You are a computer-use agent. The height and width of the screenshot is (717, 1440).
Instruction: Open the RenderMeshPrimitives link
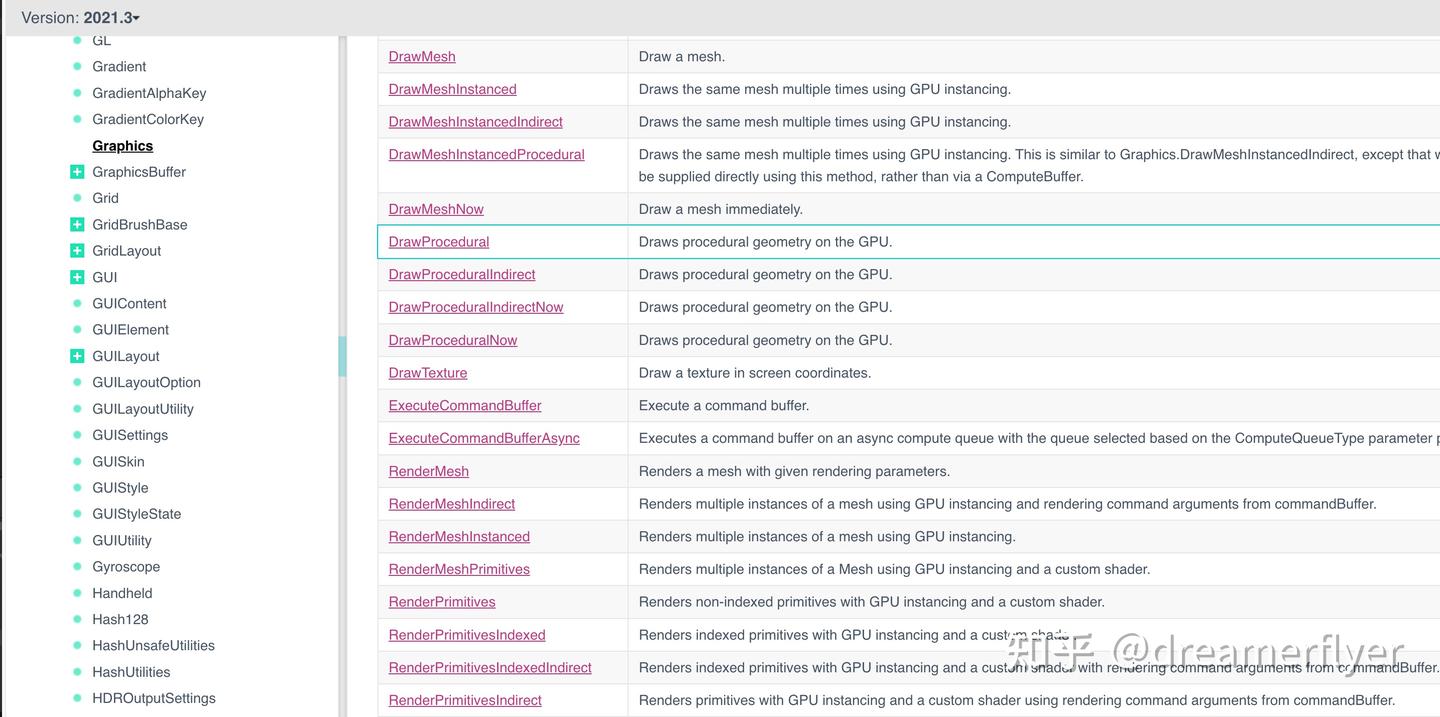(x=459, y=569)
